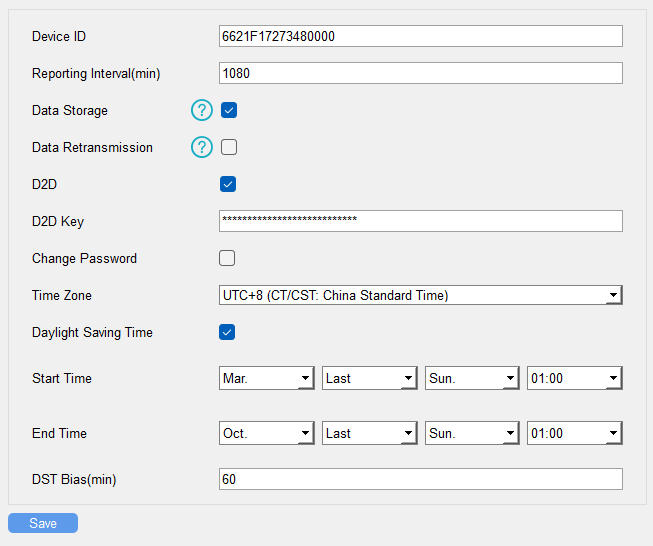
Task: Open Start Time hour dropdown showing 01:00
Action: (574, 379)
